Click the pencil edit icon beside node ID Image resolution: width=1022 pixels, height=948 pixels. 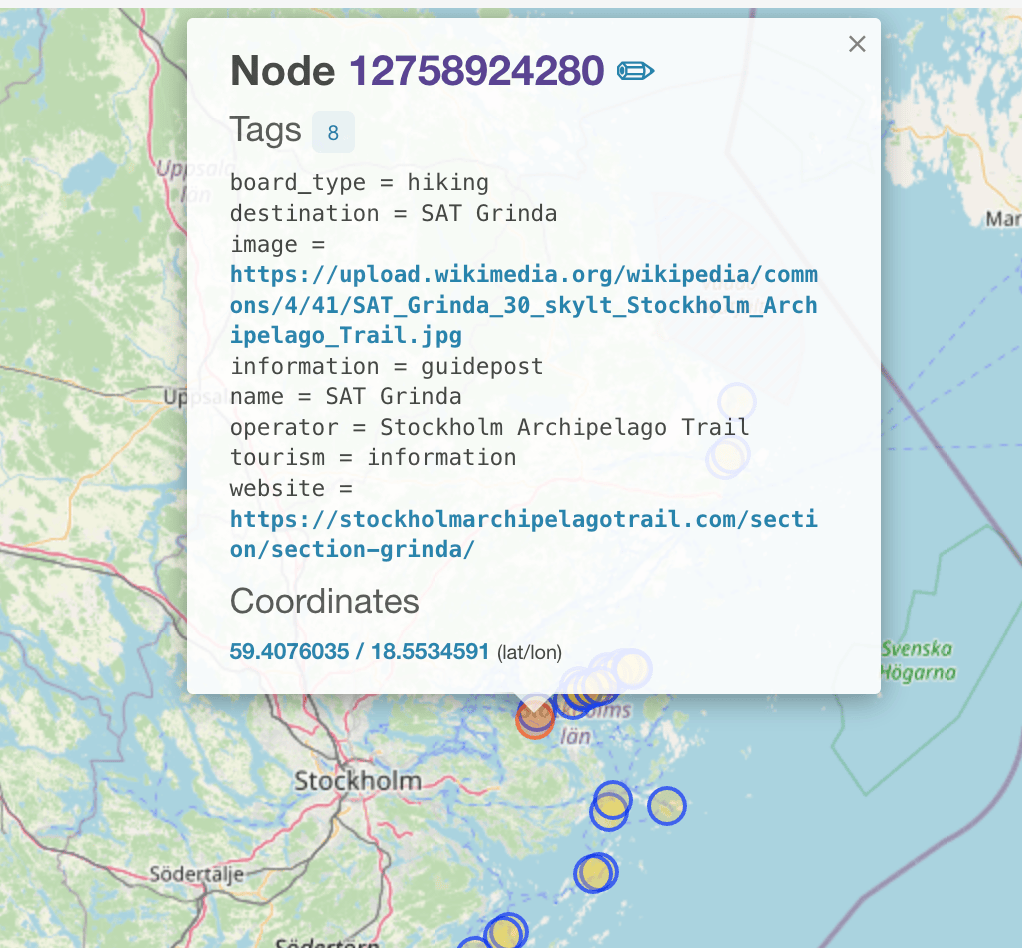pyautogui.click(x=635, y=71)
